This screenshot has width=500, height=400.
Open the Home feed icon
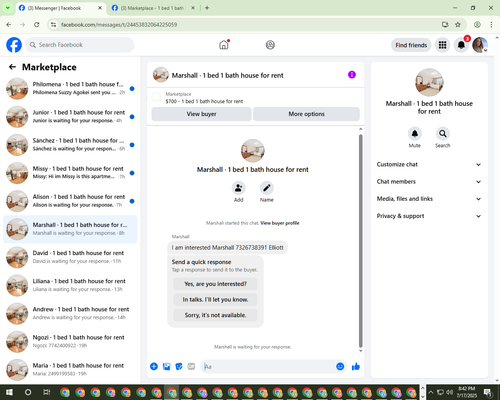[224, 45]
